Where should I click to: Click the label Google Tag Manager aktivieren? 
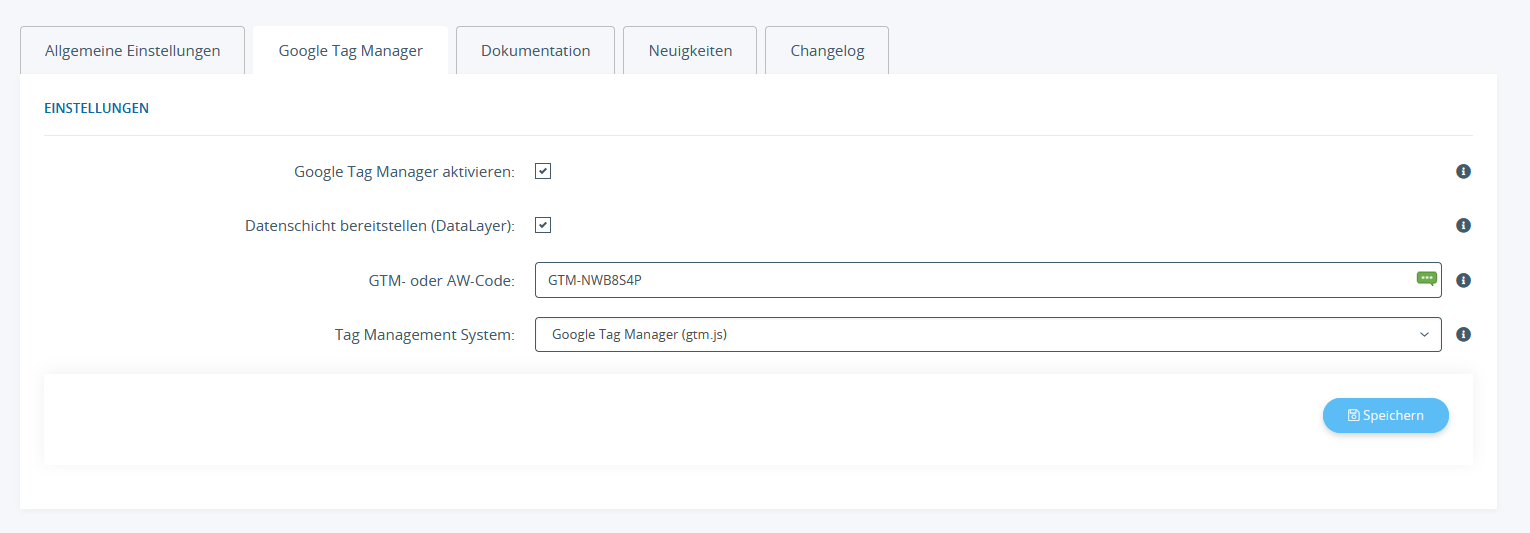point(404,172)
